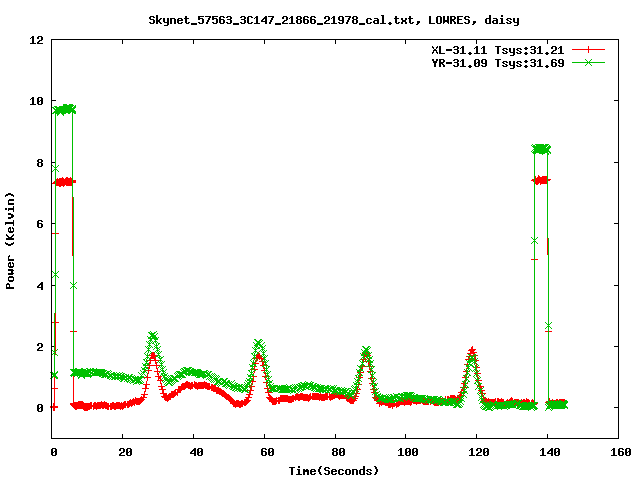Select the XL-31.11 Tsys:31.21 legend label
This screenshot has height=480, width=640.
pyautogui.click(x=498, y=50)
